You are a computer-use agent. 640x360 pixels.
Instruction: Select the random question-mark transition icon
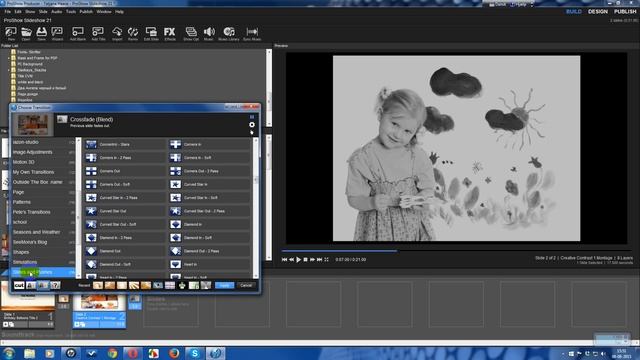tap(56, 285)
